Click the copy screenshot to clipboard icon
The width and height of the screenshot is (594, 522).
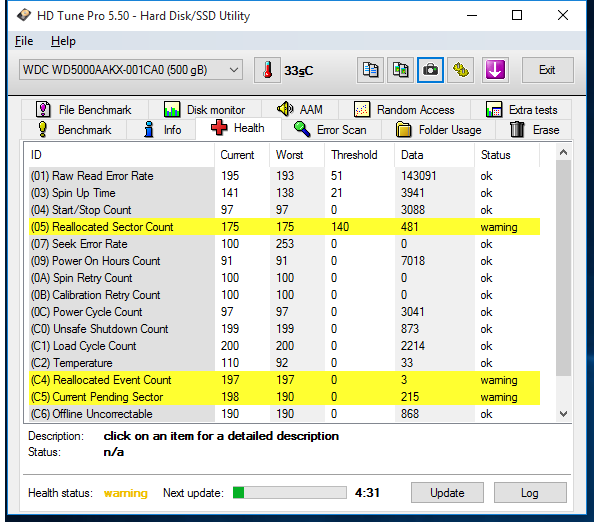[x=400, y=70]
